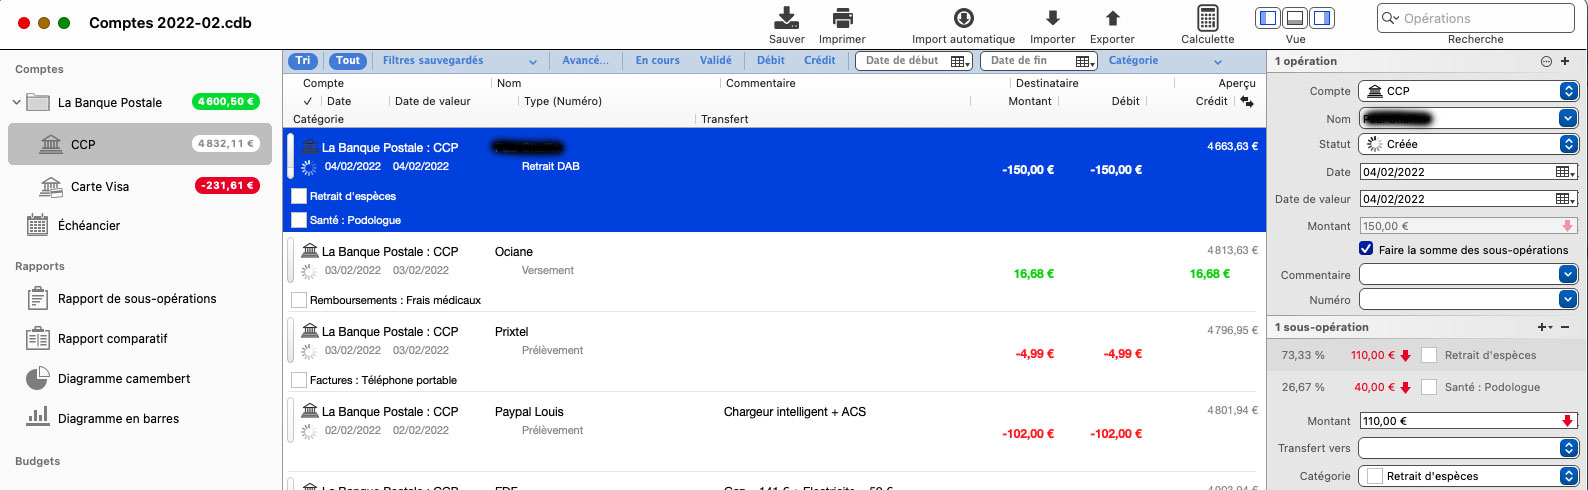
Task: Click the Échéancier calendar icon
Action: (x=37, y=225)
